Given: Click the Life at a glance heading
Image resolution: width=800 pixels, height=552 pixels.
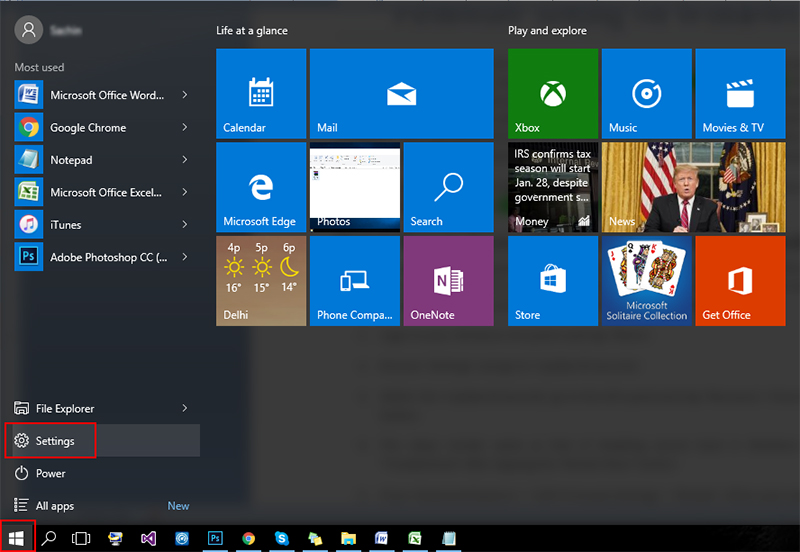Looking at the screenshot, I should (x=252, y=31).
